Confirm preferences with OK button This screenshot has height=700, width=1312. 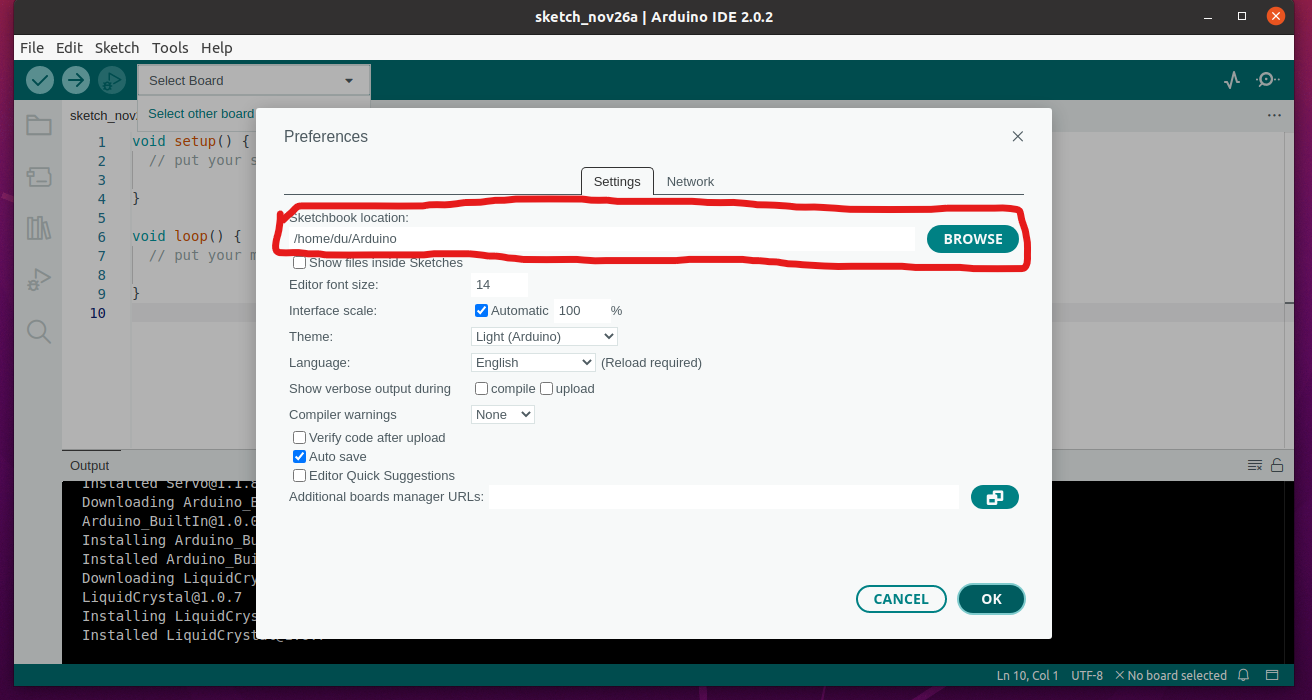tap(991, 599)
